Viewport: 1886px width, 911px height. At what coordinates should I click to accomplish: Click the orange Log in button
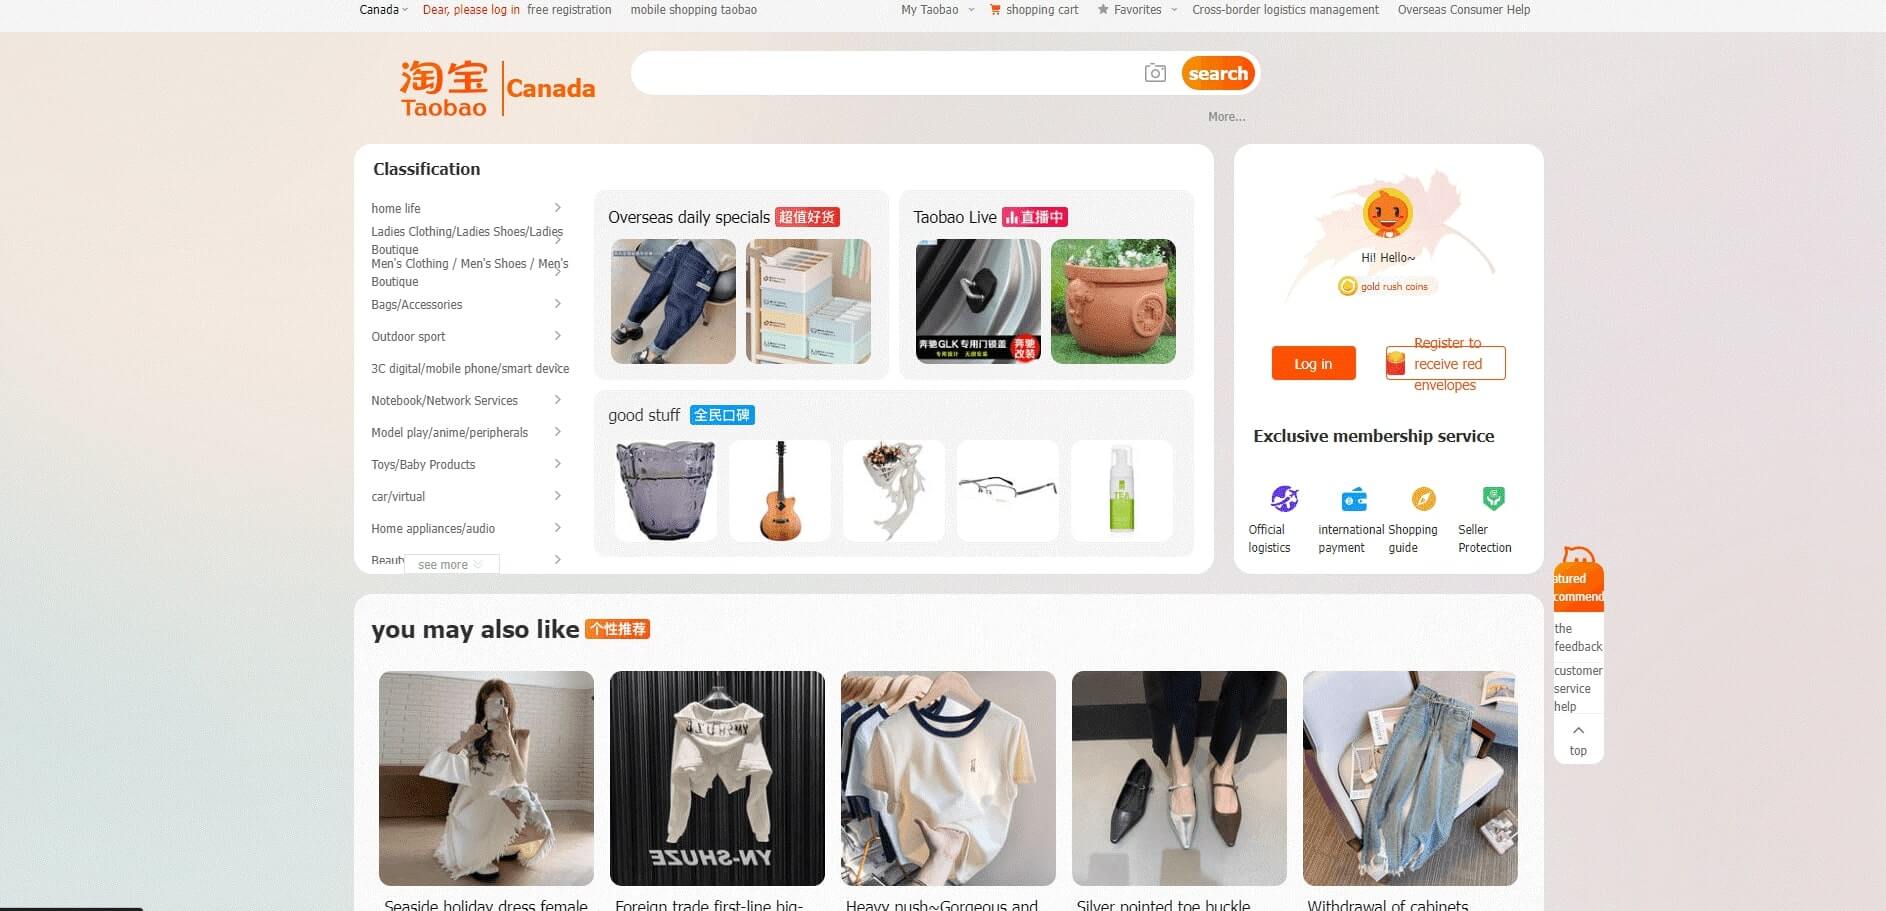[x=1313, y=363]
